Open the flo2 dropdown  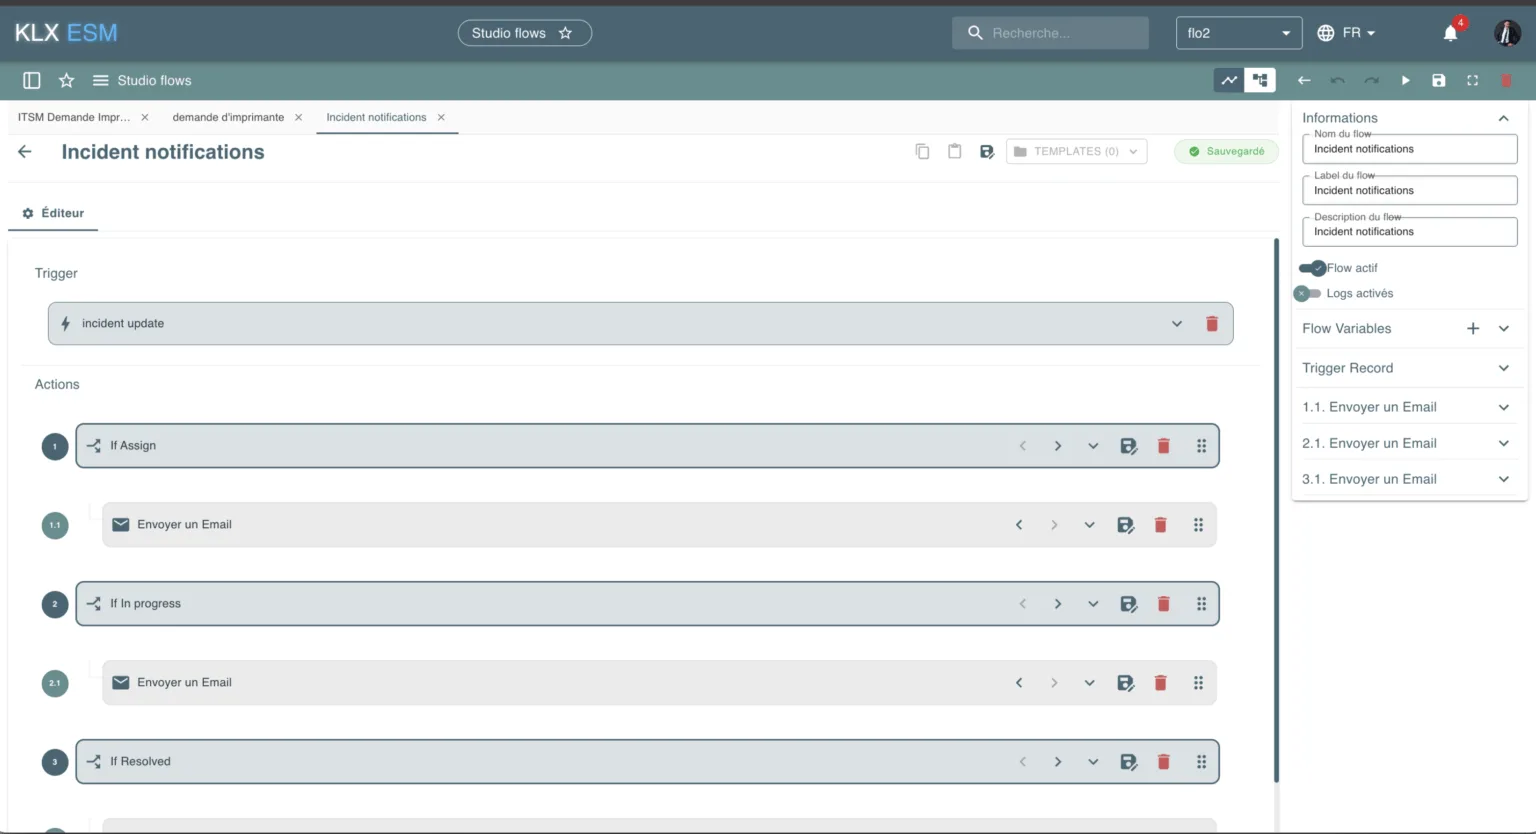(x=1238, y=33)
